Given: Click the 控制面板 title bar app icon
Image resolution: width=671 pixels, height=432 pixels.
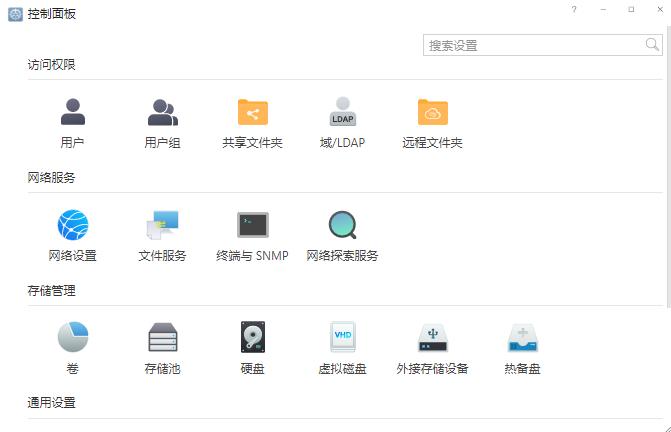Looking at the screenshot, I should [15, 14].
